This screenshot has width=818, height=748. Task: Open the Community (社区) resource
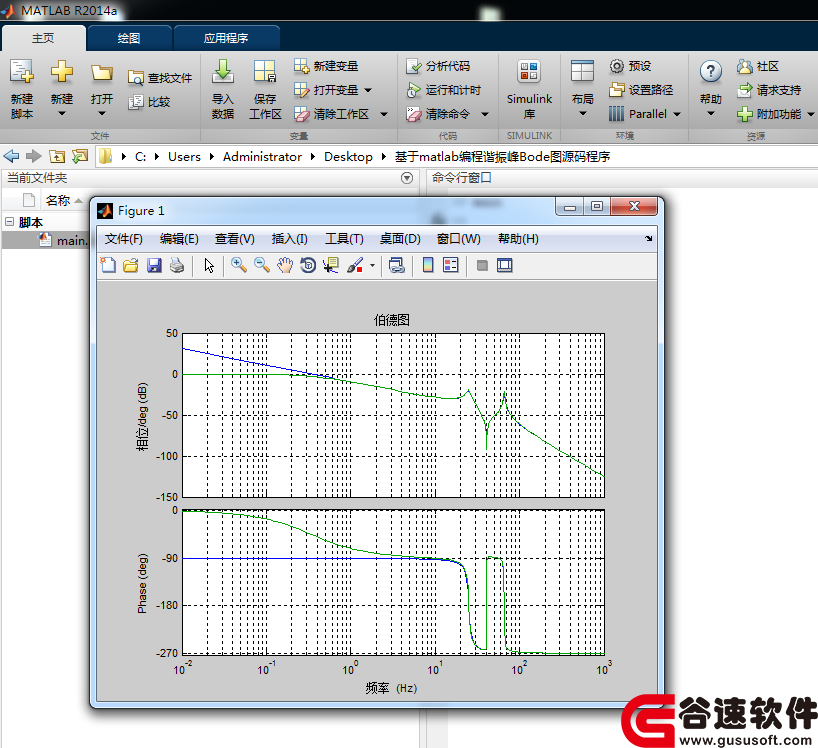click(758, 66)
